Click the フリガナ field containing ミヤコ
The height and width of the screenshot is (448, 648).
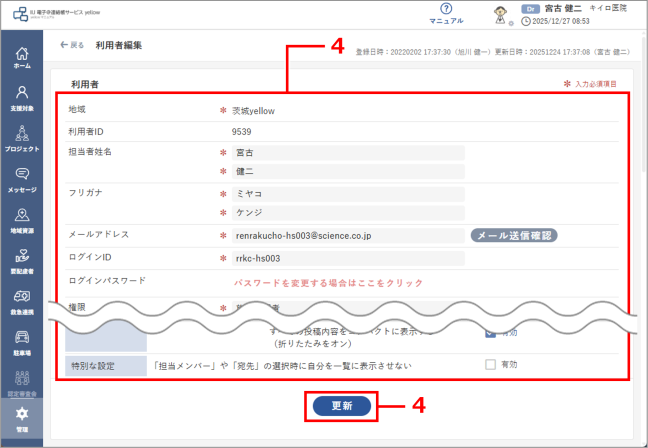pyautogui.click(x=347, y=194)
